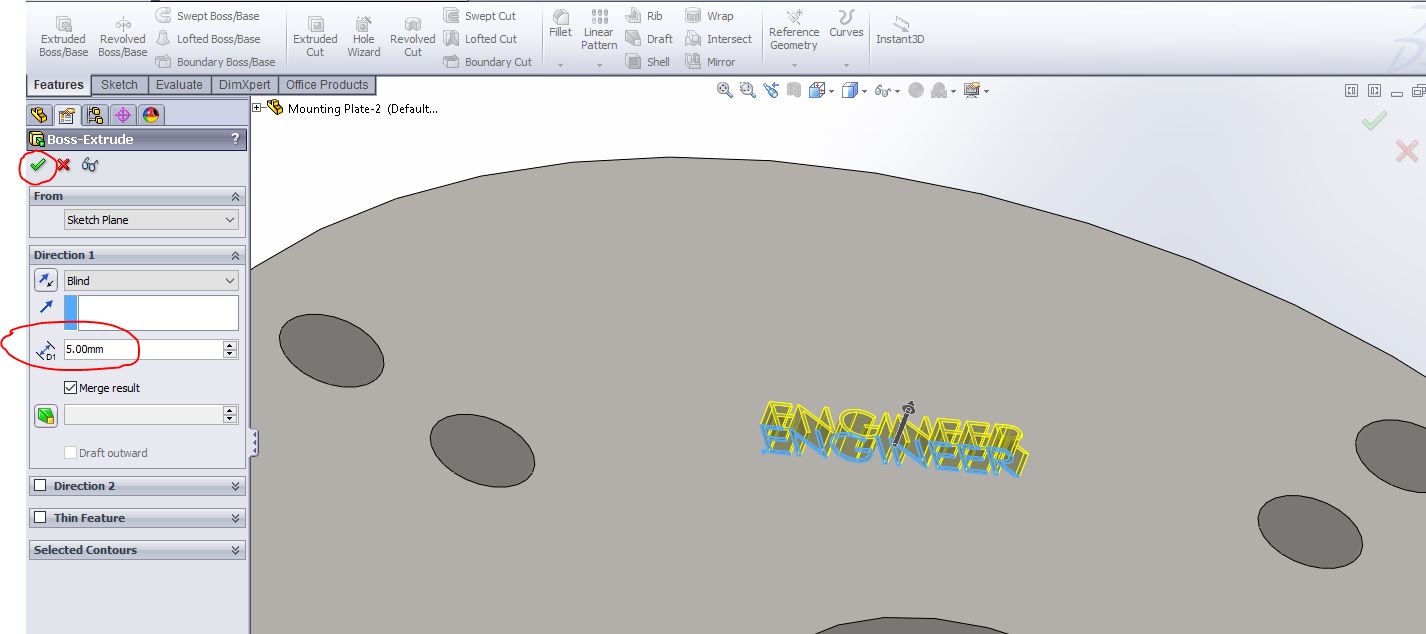The width and height of the screenshot is (1426, 634).
Task: Expand the Thin Feature section chevron
Action: coord(236,518)
